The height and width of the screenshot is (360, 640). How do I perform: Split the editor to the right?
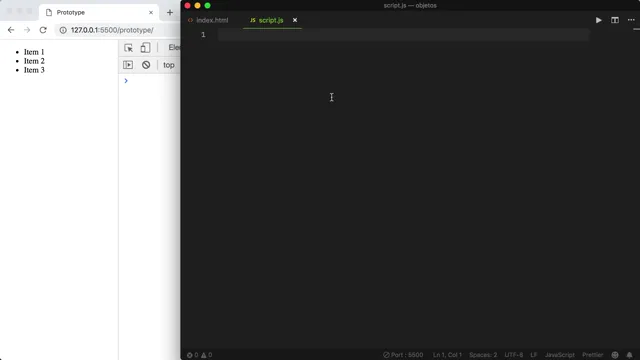point(615,20)
